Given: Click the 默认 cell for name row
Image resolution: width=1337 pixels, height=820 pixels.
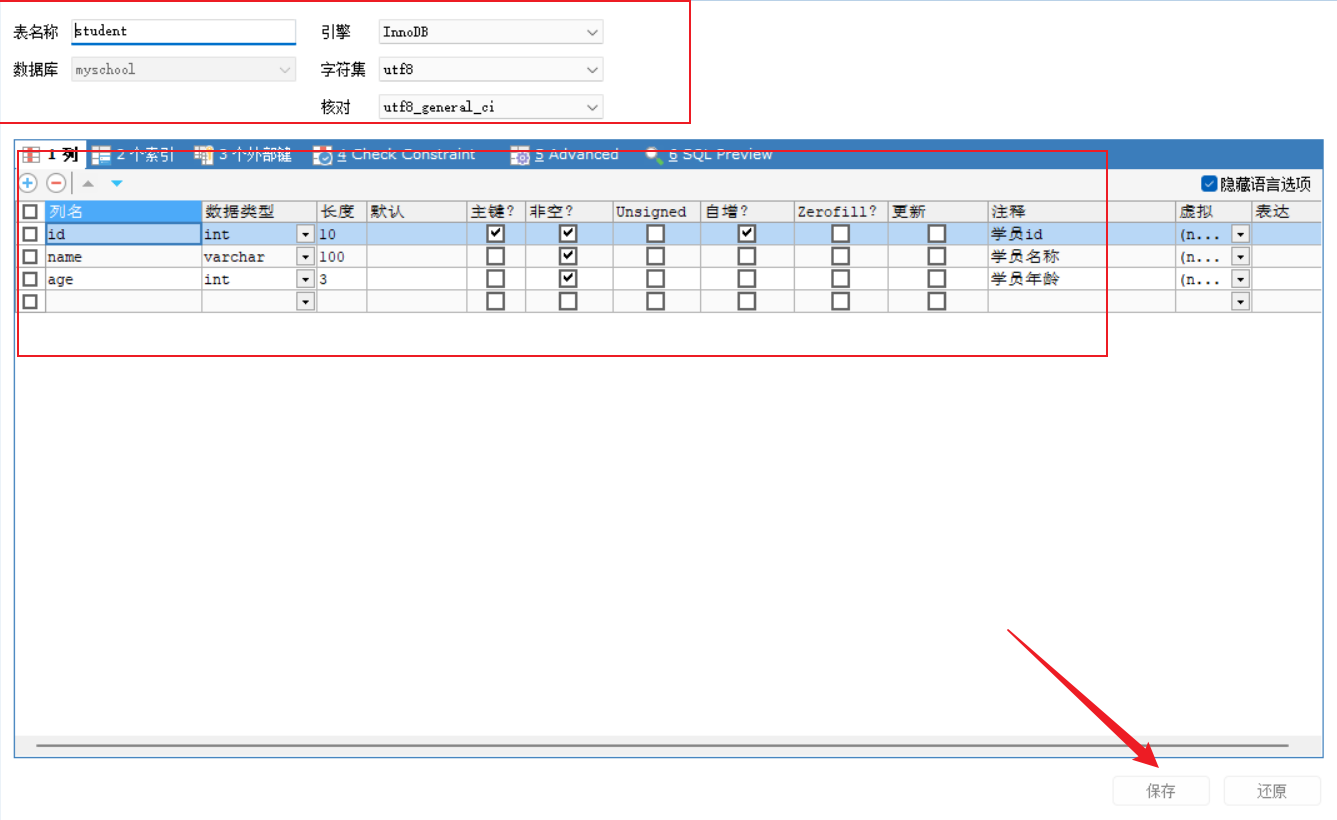Looking at the screenshot, I should click(416, 257).
